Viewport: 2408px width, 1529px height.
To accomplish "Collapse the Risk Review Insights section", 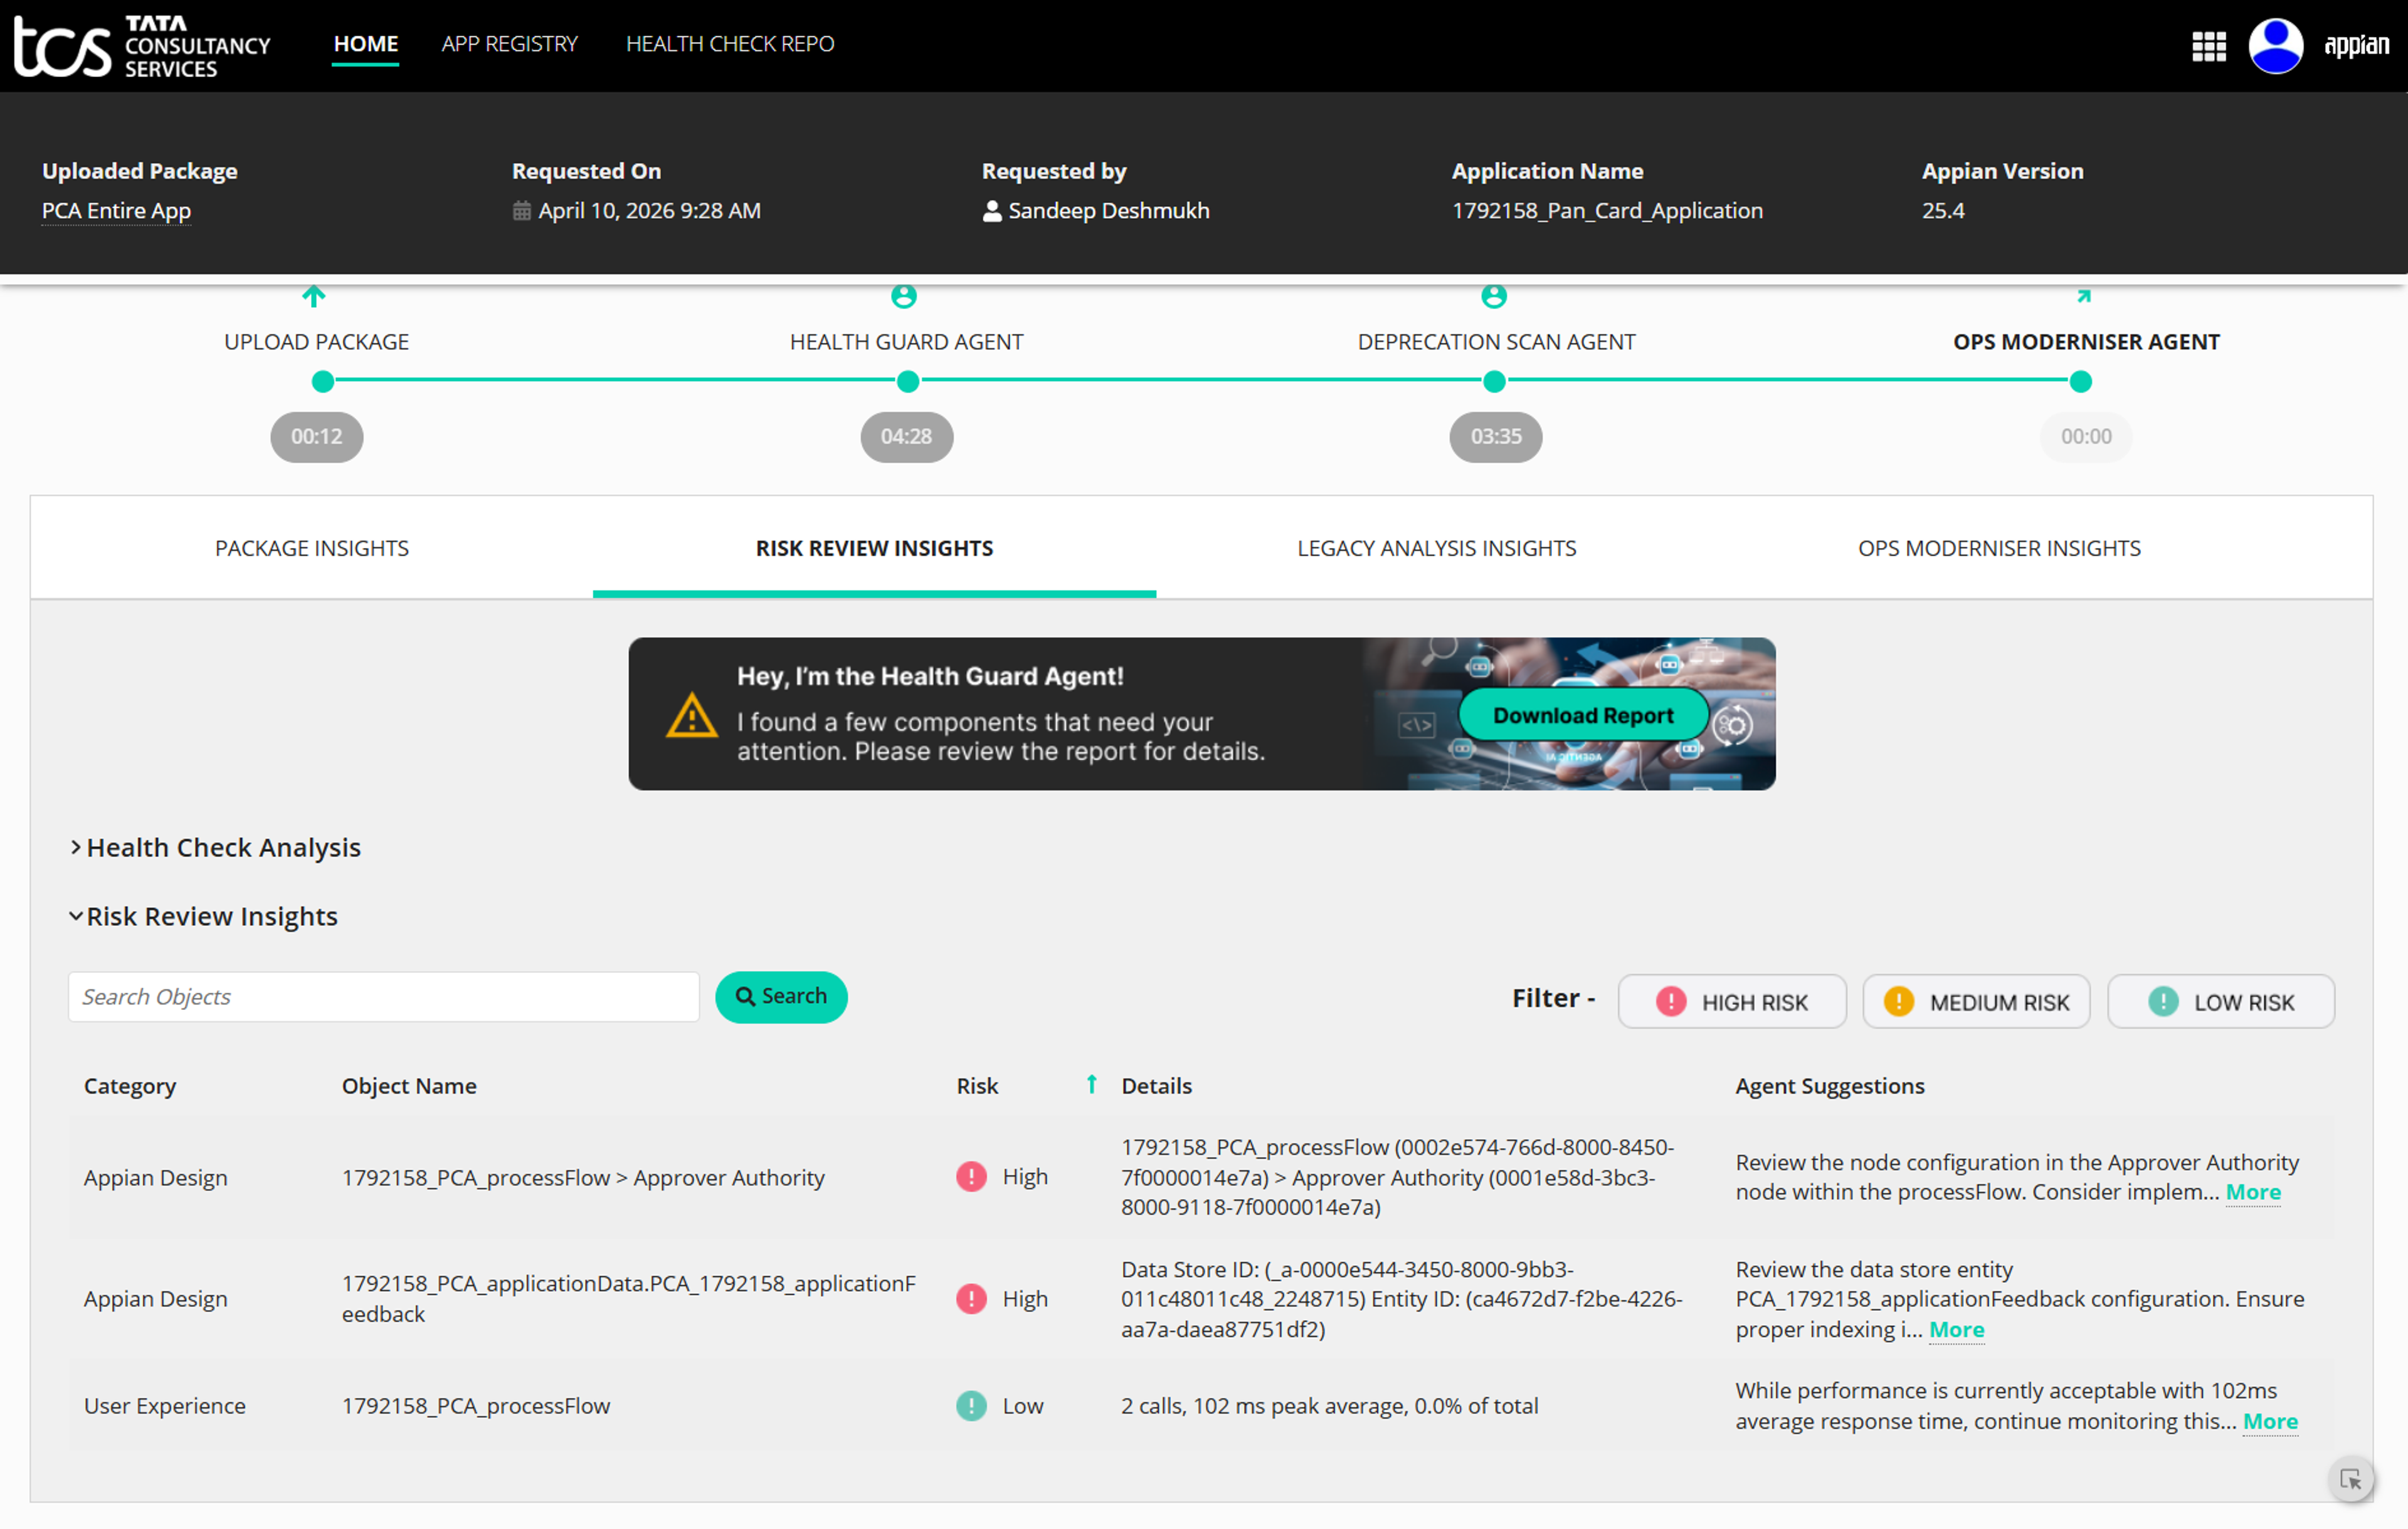I will [x=203, y=916].
